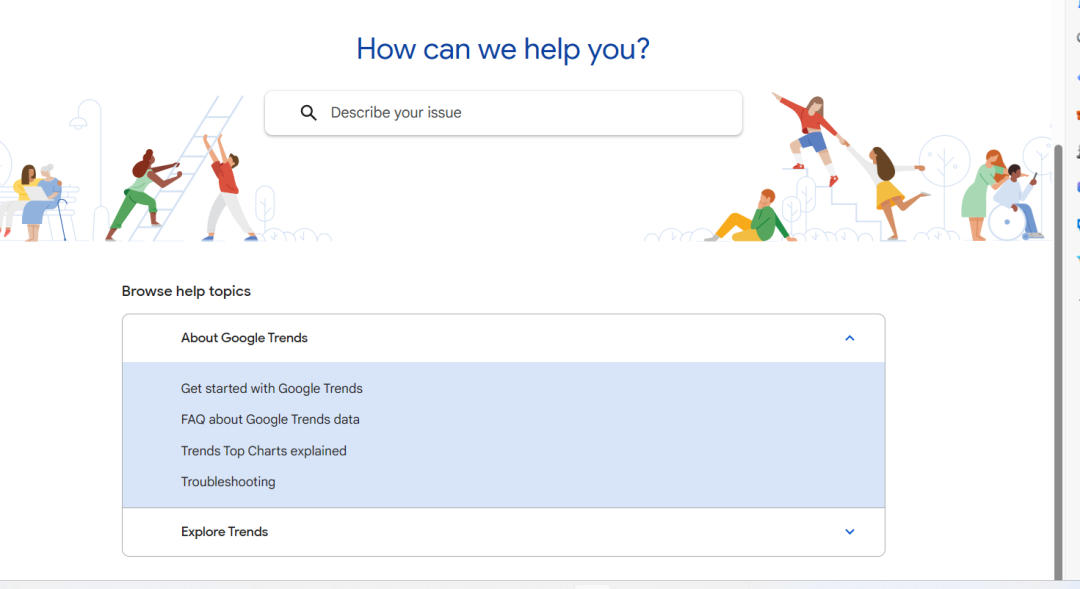1080x589 pixels.
Task: Click the 'How can we help you?' heading
Action: [503, 48]
